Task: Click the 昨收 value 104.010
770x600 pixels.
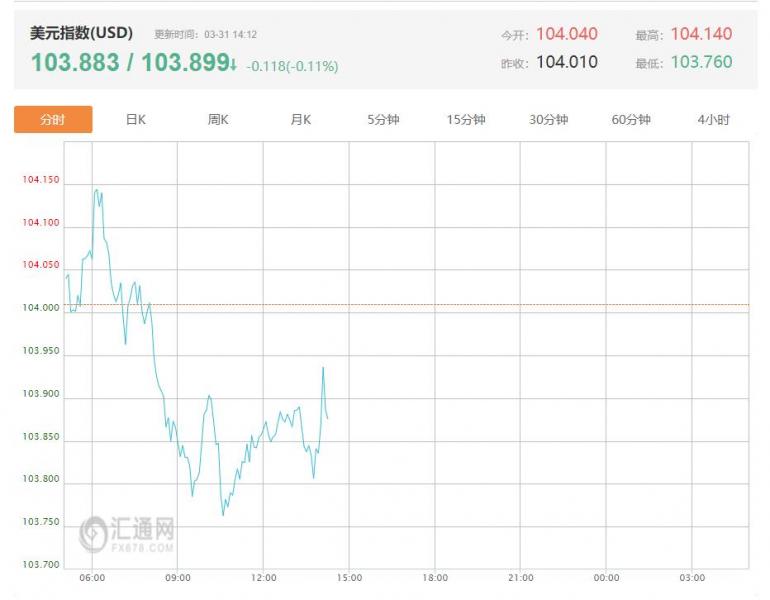Action: 567,62
